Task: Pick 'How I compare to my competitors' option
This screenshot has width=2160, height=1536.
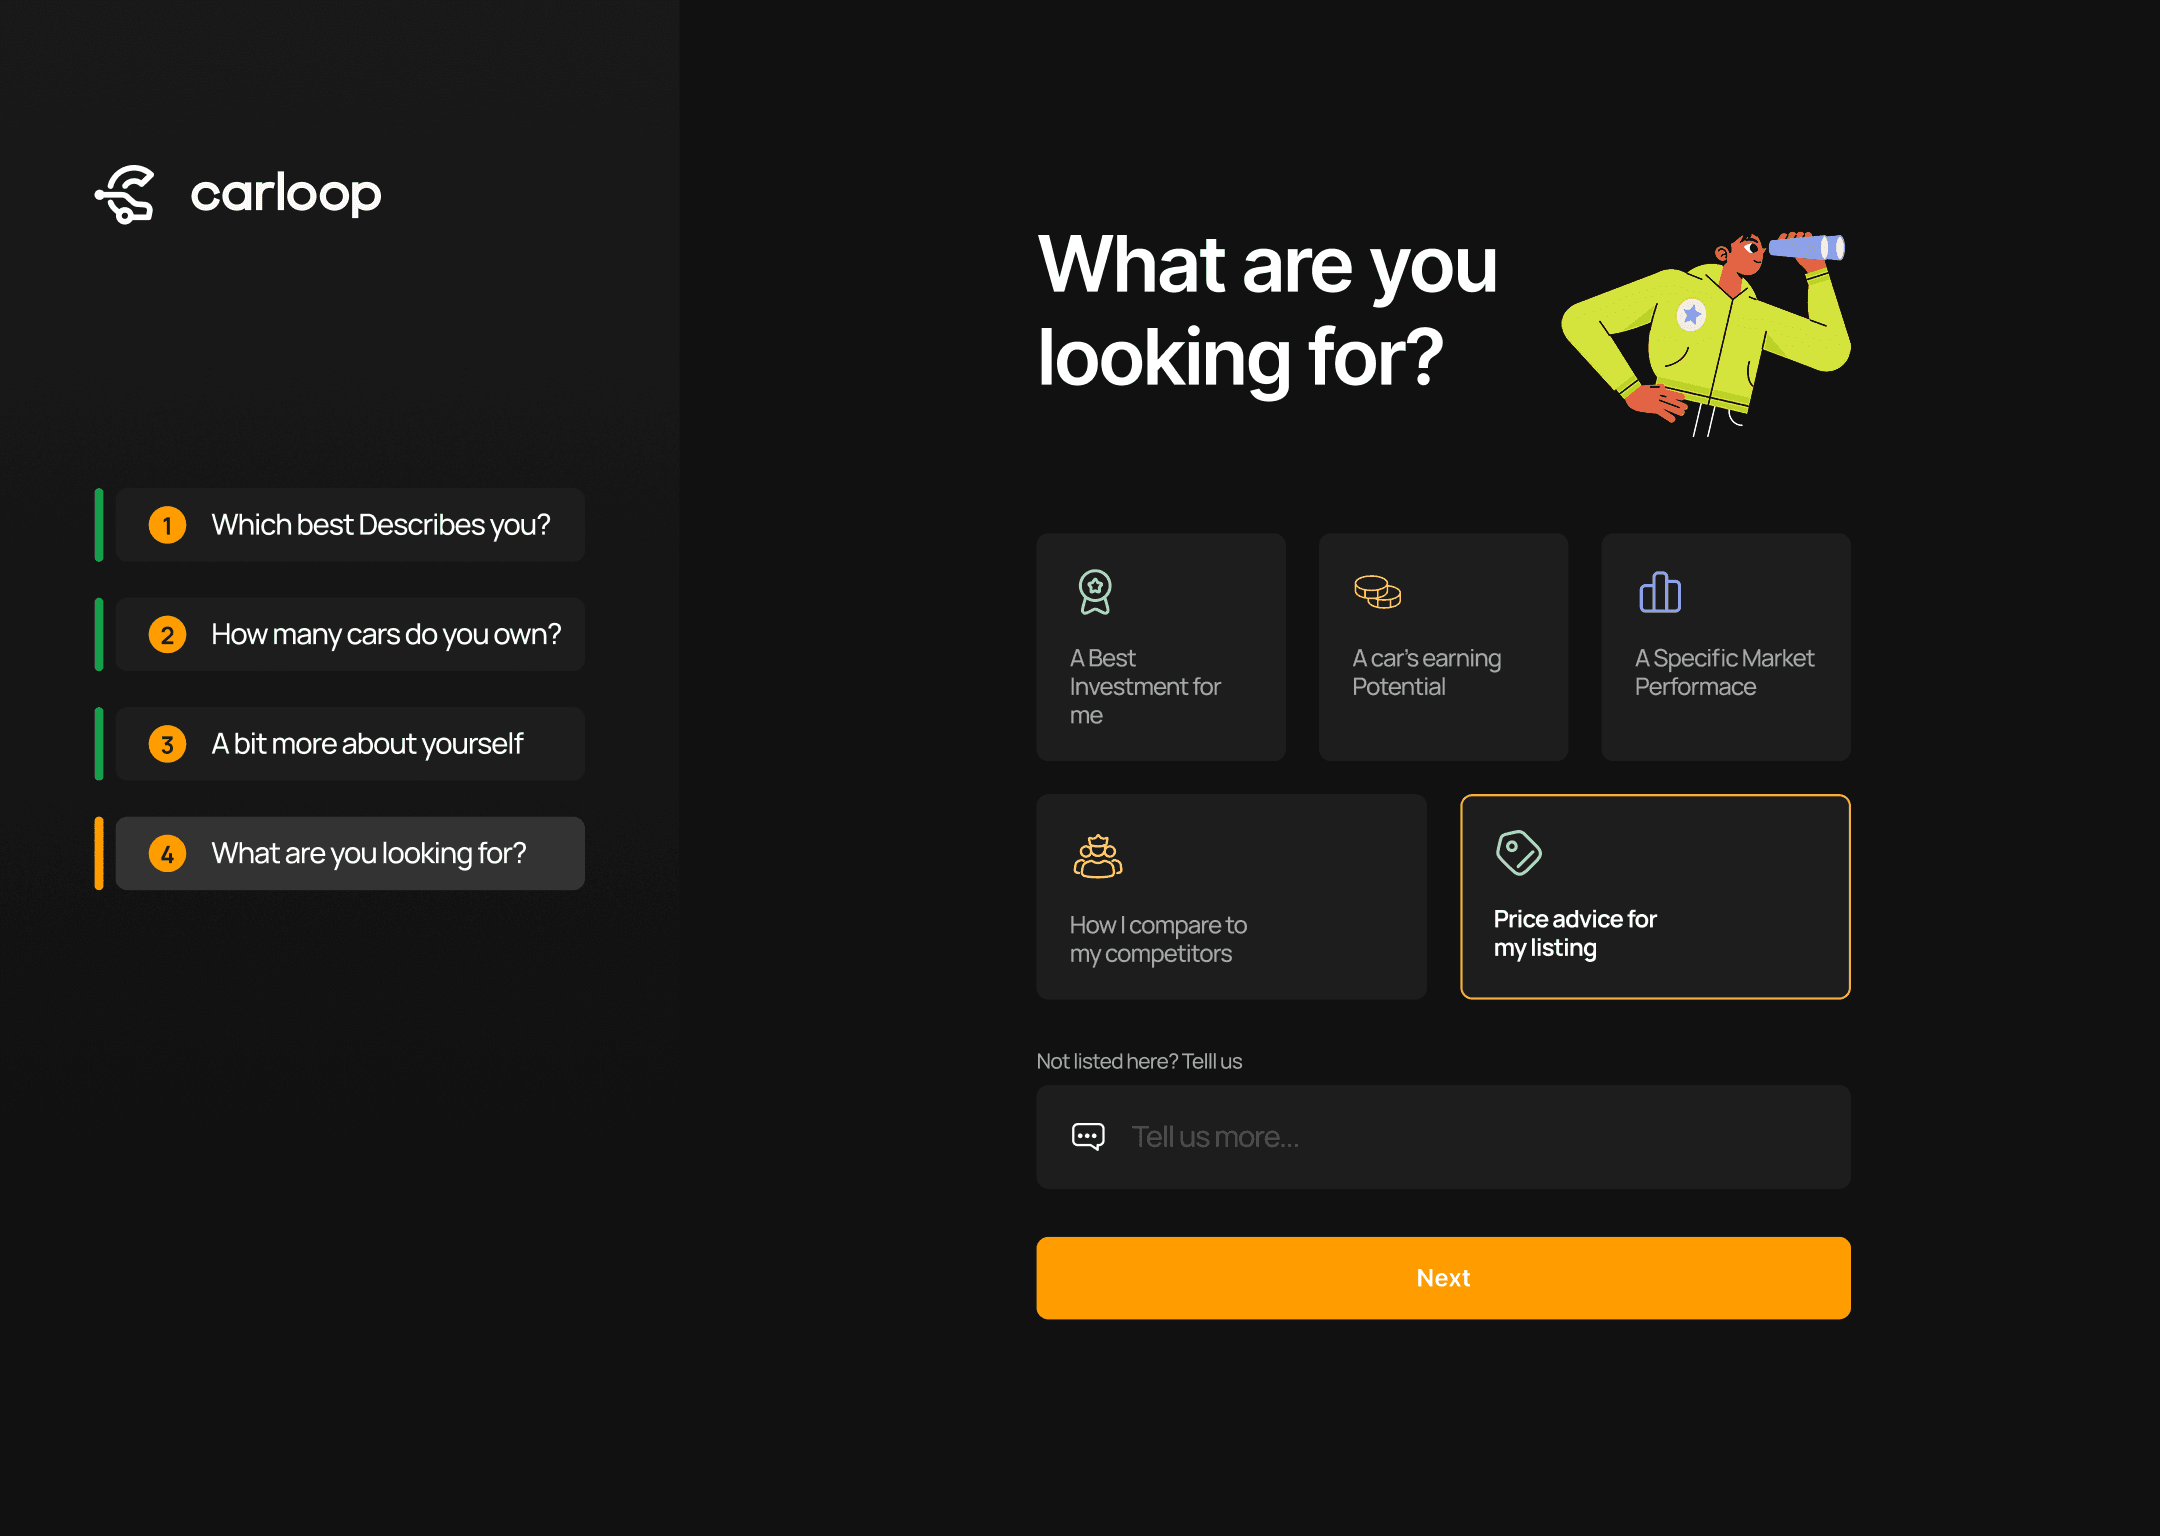Action: pyautogui.click(x=1230, y=897)
